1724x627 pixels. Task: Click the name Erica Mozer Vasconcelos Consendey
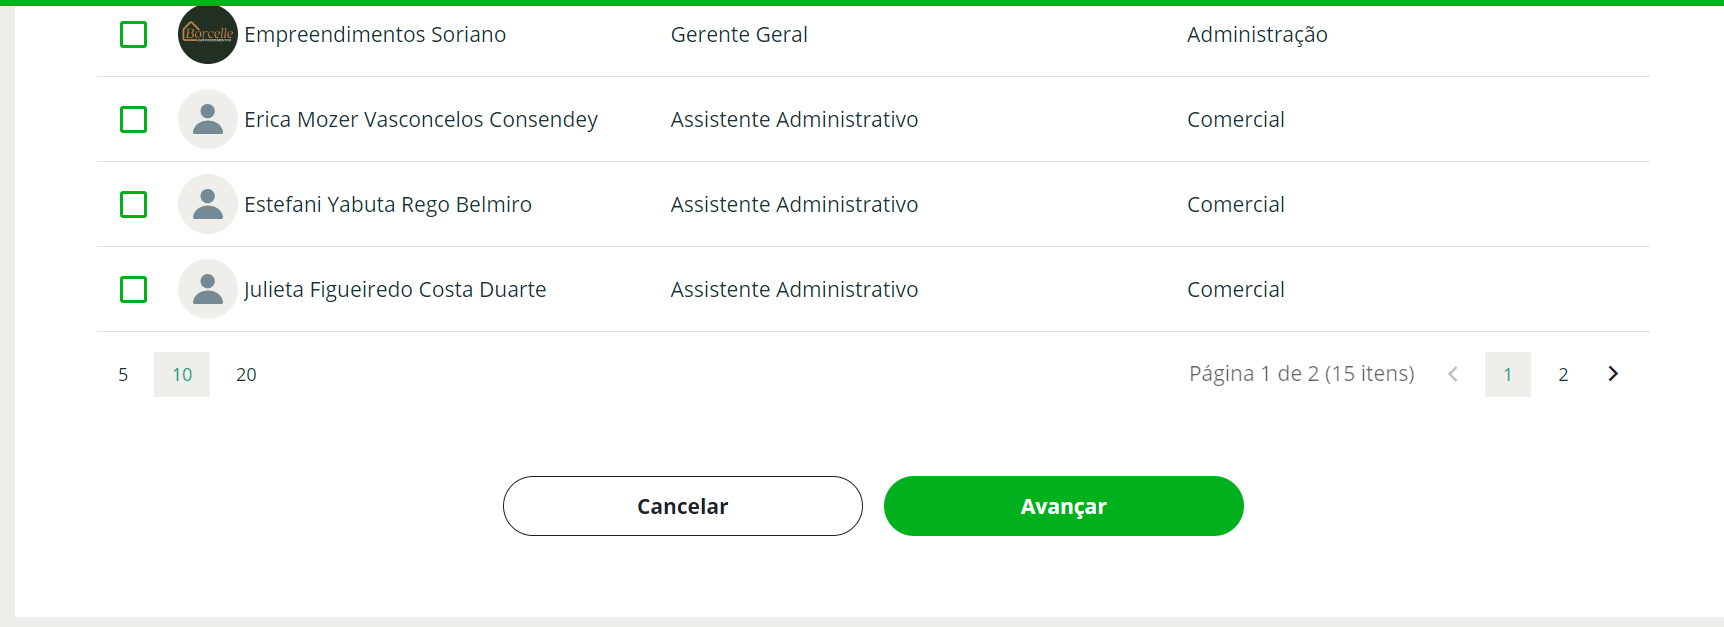click(421, 120)
